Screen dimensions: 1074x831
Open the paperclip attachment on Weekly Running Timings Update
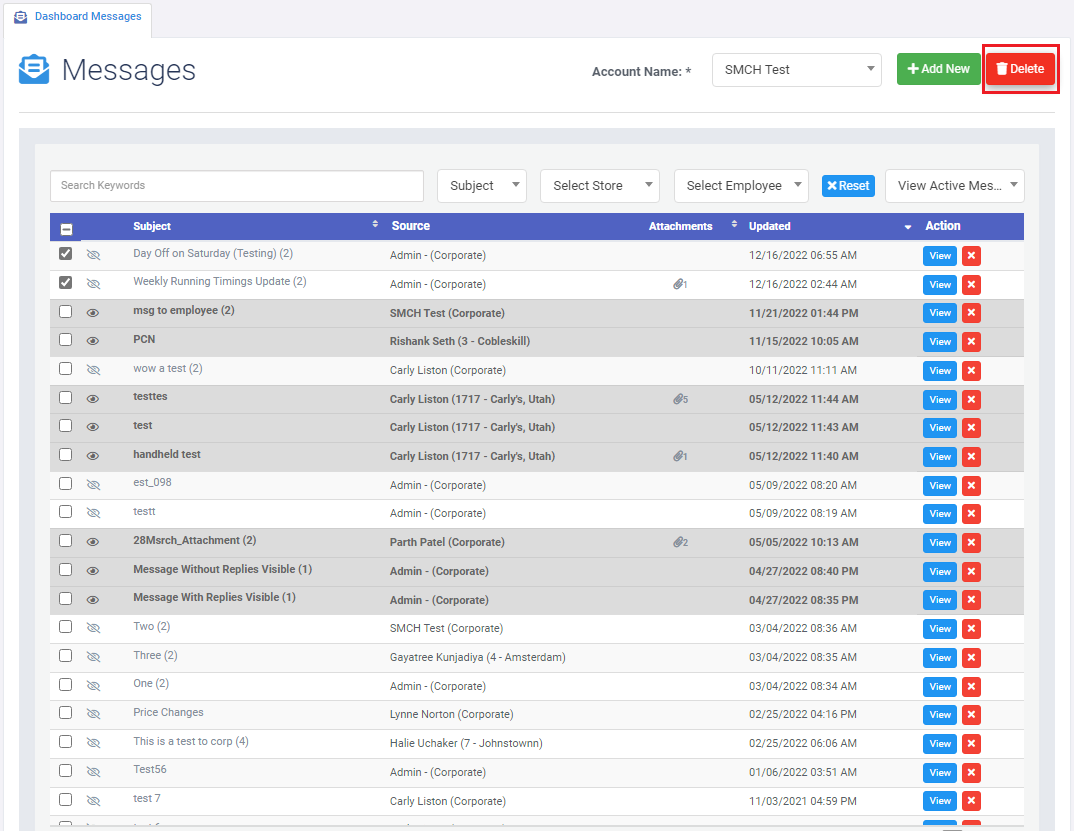681,284
